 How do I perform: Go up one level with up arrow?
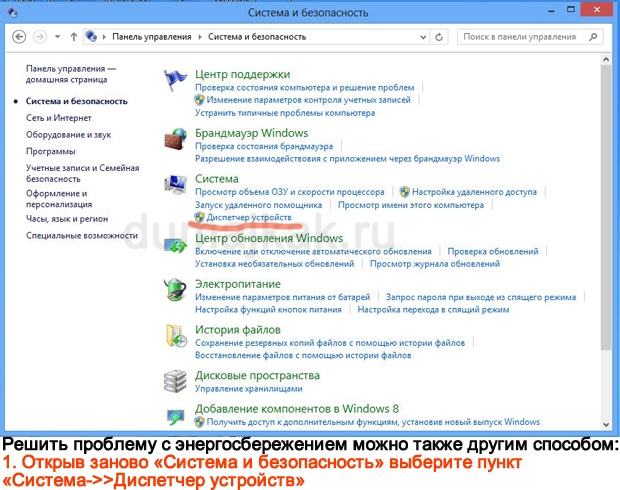[x=74, y=37]
